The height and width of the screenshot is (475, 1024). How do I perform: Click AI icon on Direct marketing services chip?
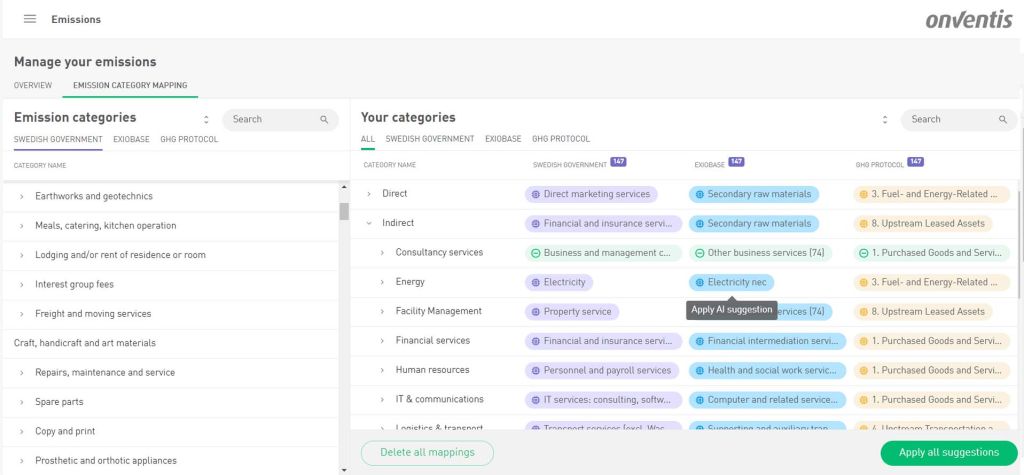point(536,194)
